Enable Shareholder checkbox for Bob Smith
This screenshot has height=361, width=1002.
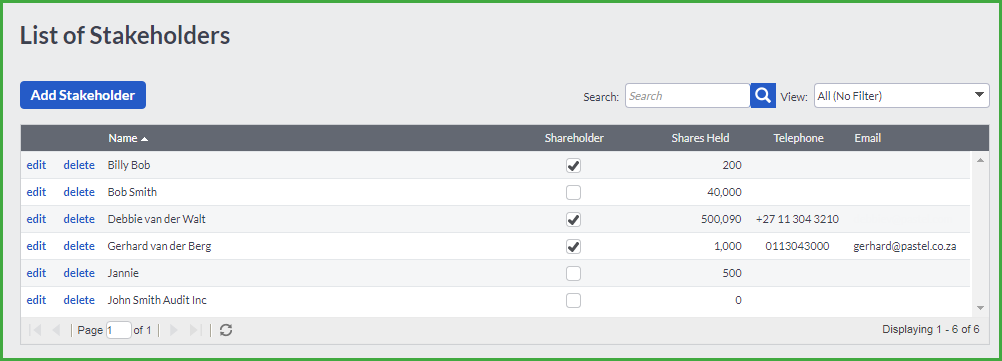pyautogui.click(x=574, y=192)
